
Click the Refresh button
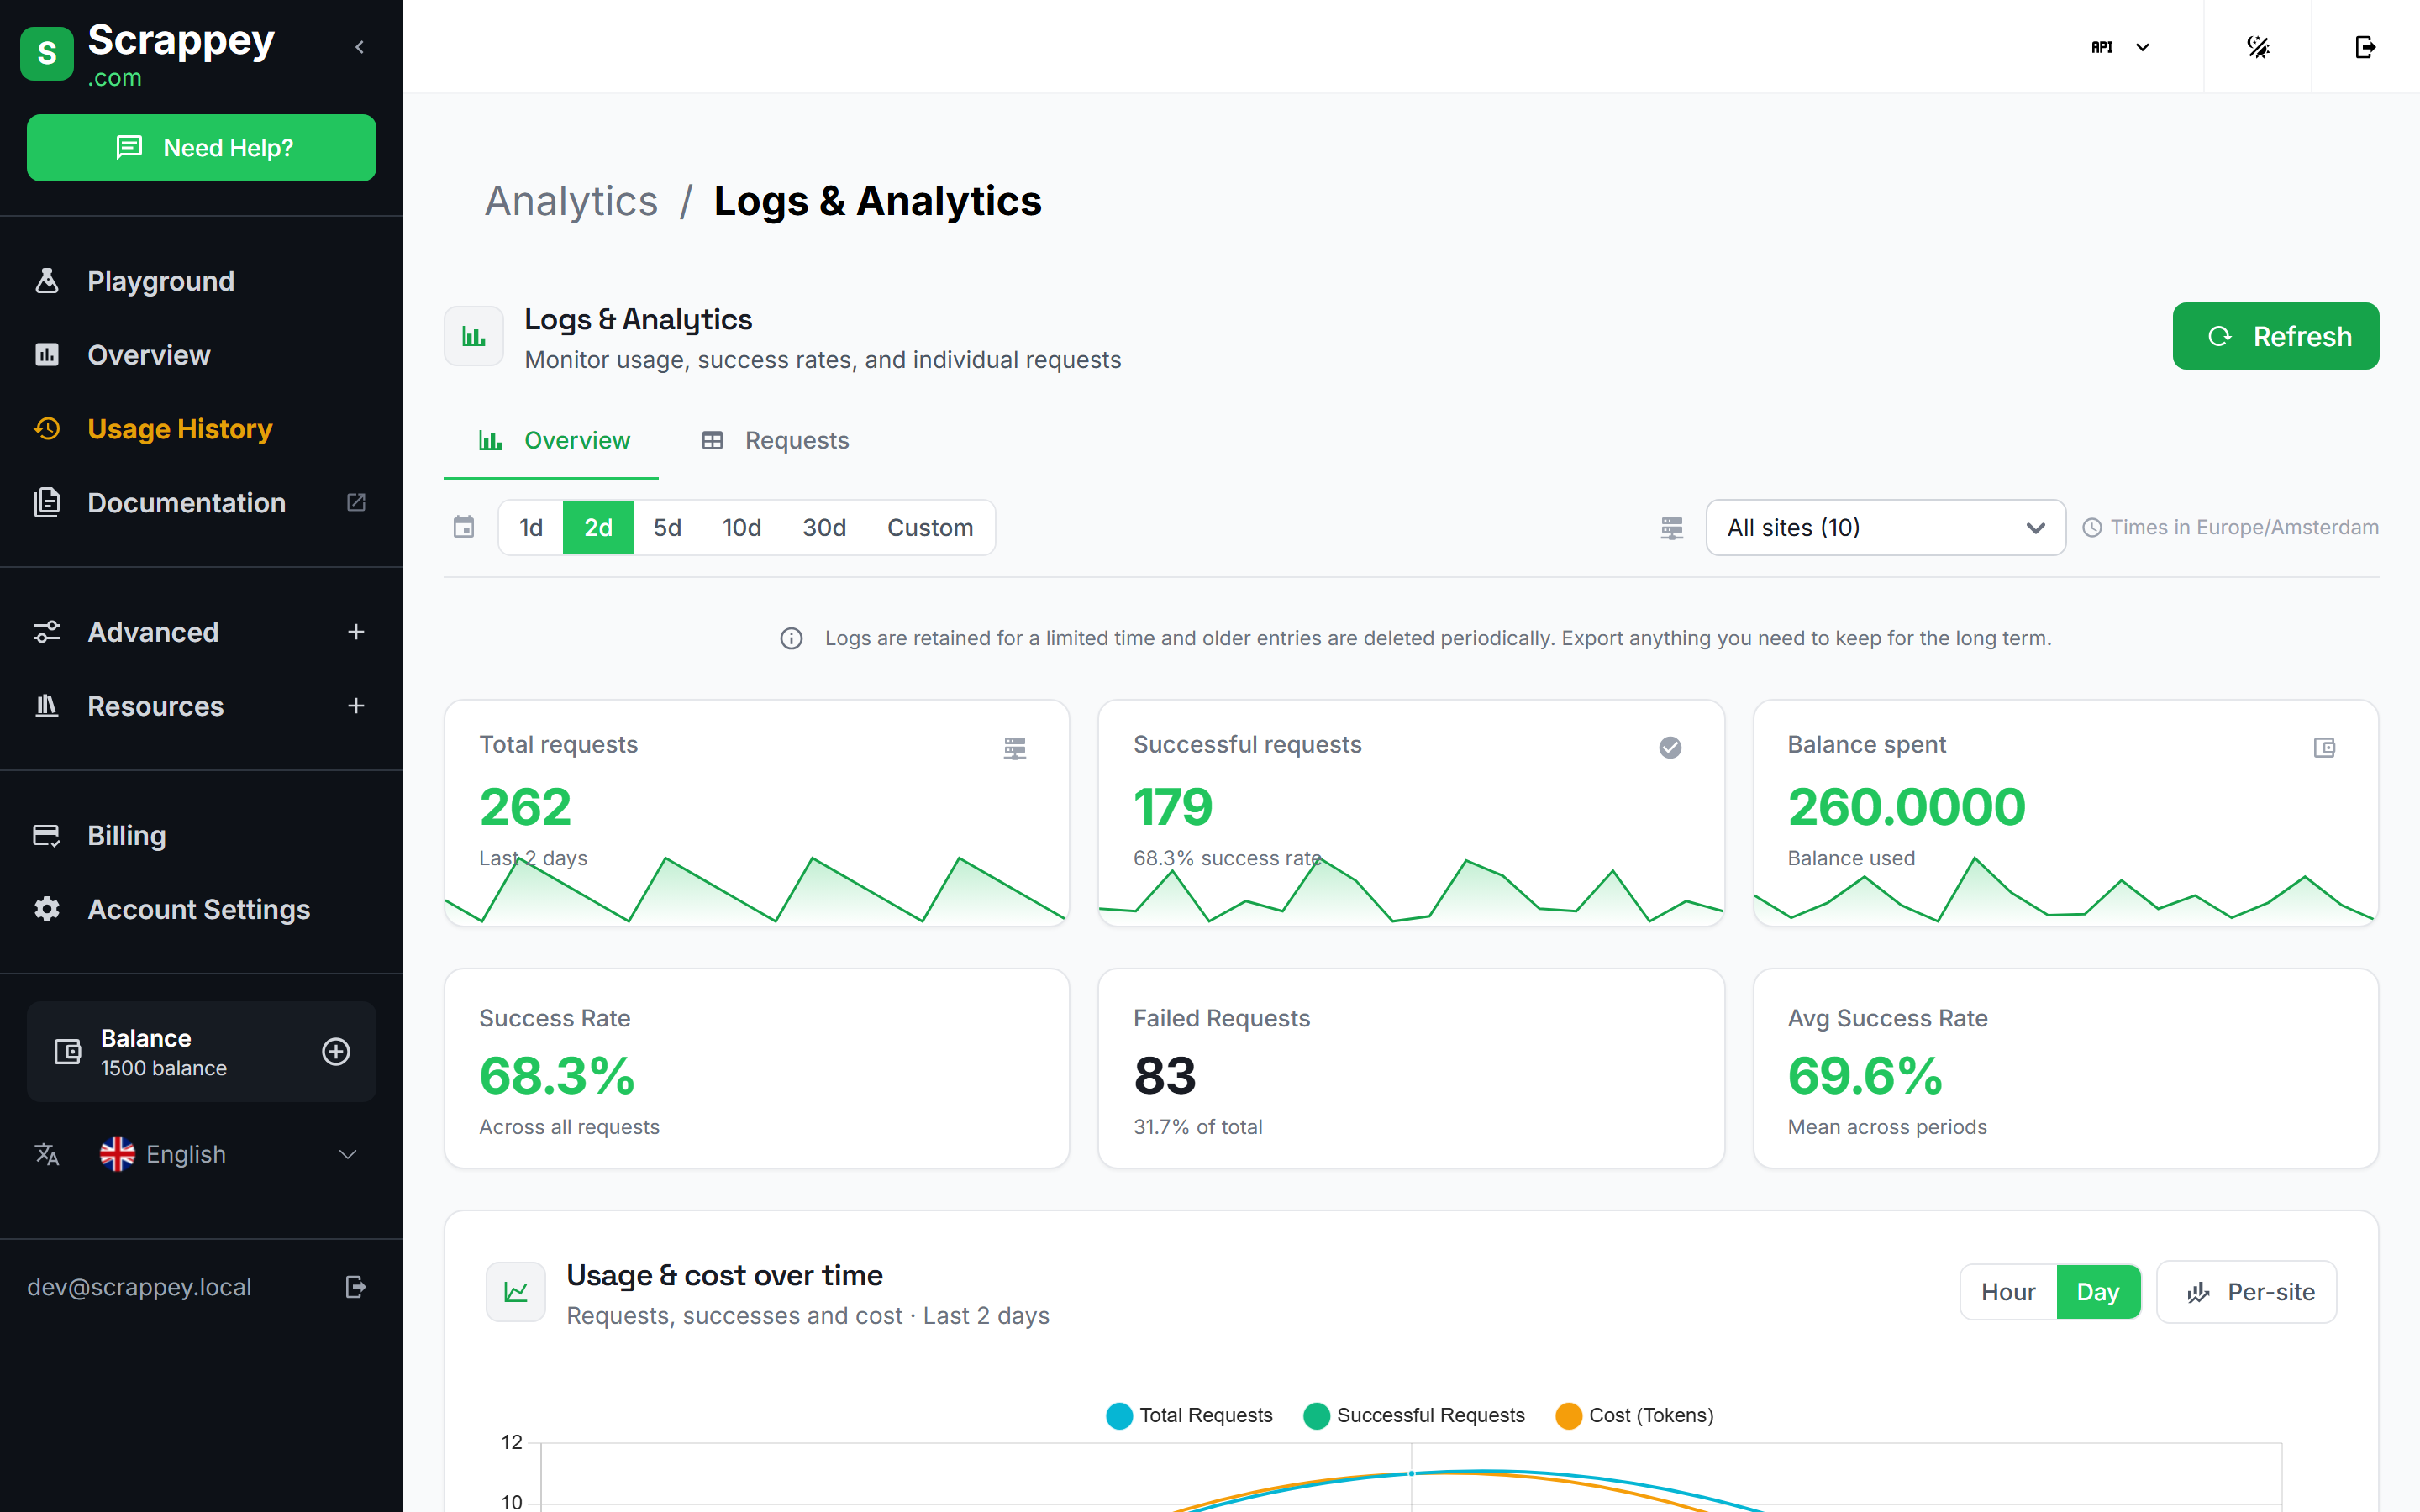(2275, 336)
